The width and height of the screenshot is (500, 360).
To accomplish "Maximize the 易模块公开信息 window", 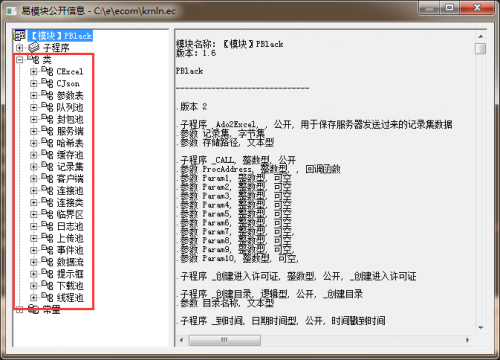I will tap(450, 8).
